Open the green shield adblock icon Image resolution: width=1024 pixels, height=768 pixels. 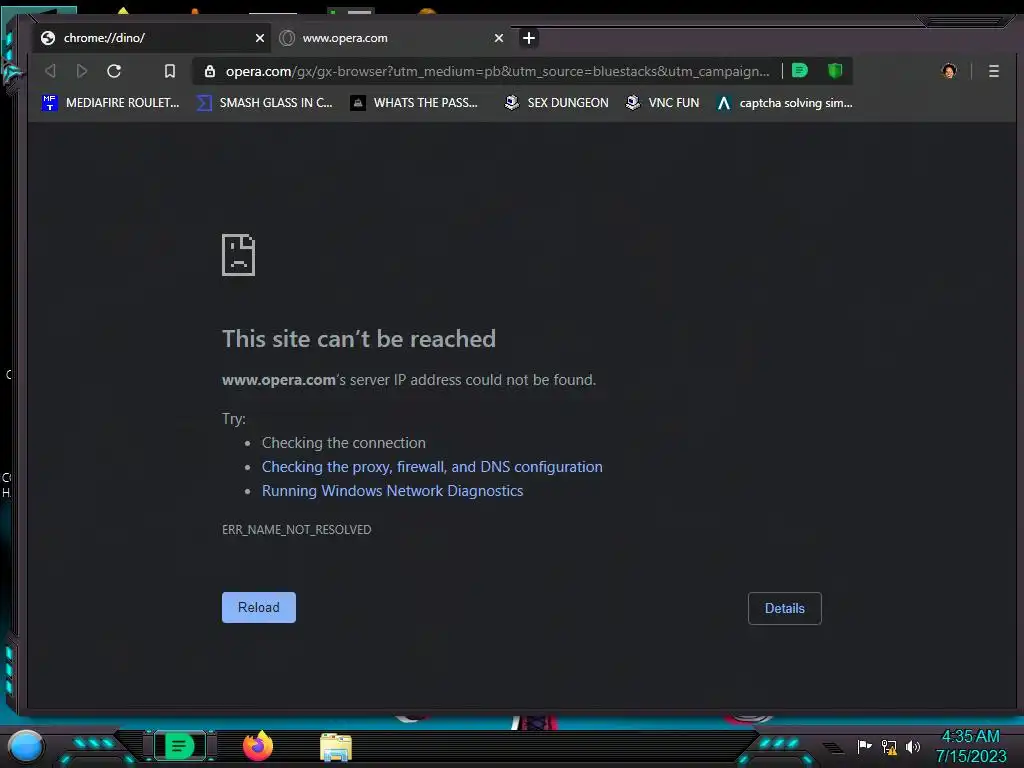[x=835, y=71]
